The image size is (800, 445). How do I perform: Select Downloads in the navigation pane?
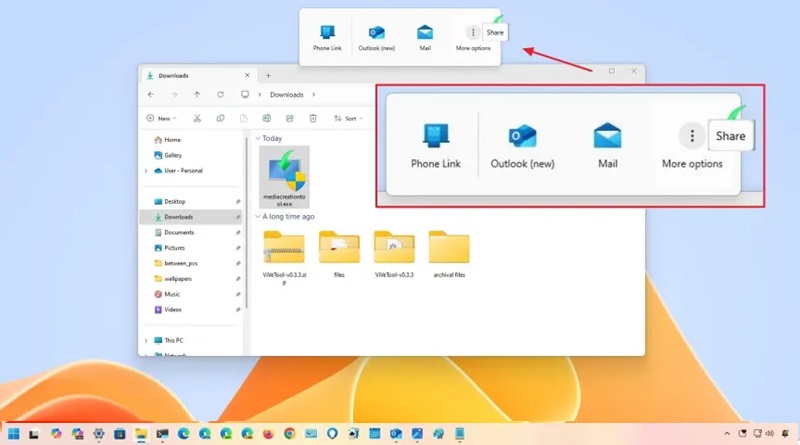tap(192, 217)
